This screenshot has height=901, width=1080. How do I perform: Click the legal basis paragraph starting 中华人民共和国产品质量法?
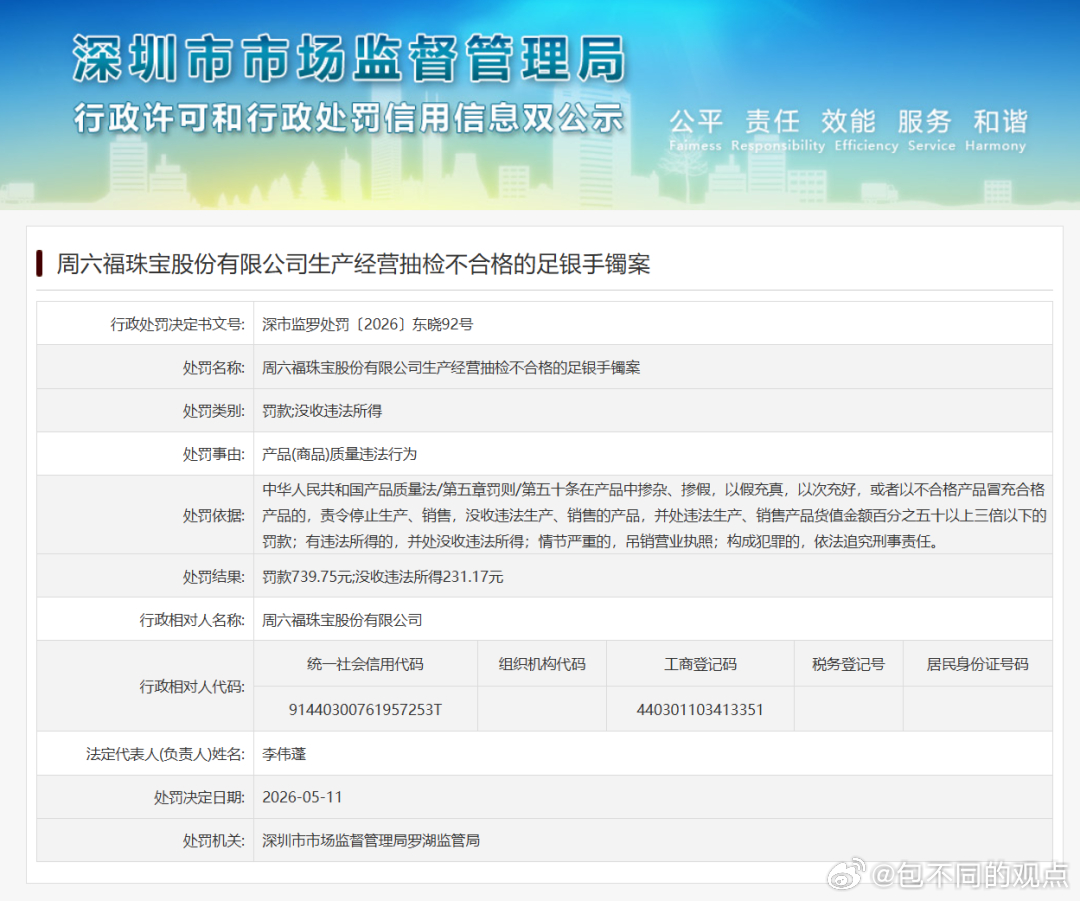654,515
